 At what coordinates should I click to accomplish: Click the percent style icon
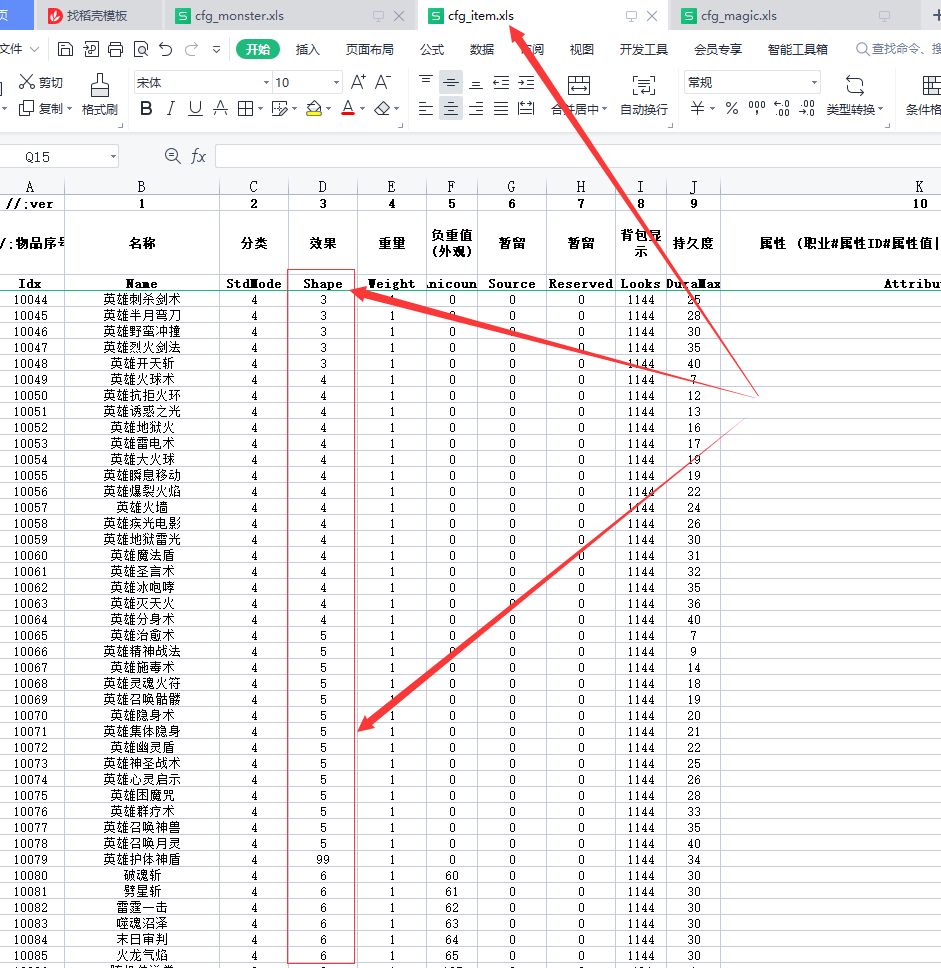pyautogui.click(x=731, y=109)
